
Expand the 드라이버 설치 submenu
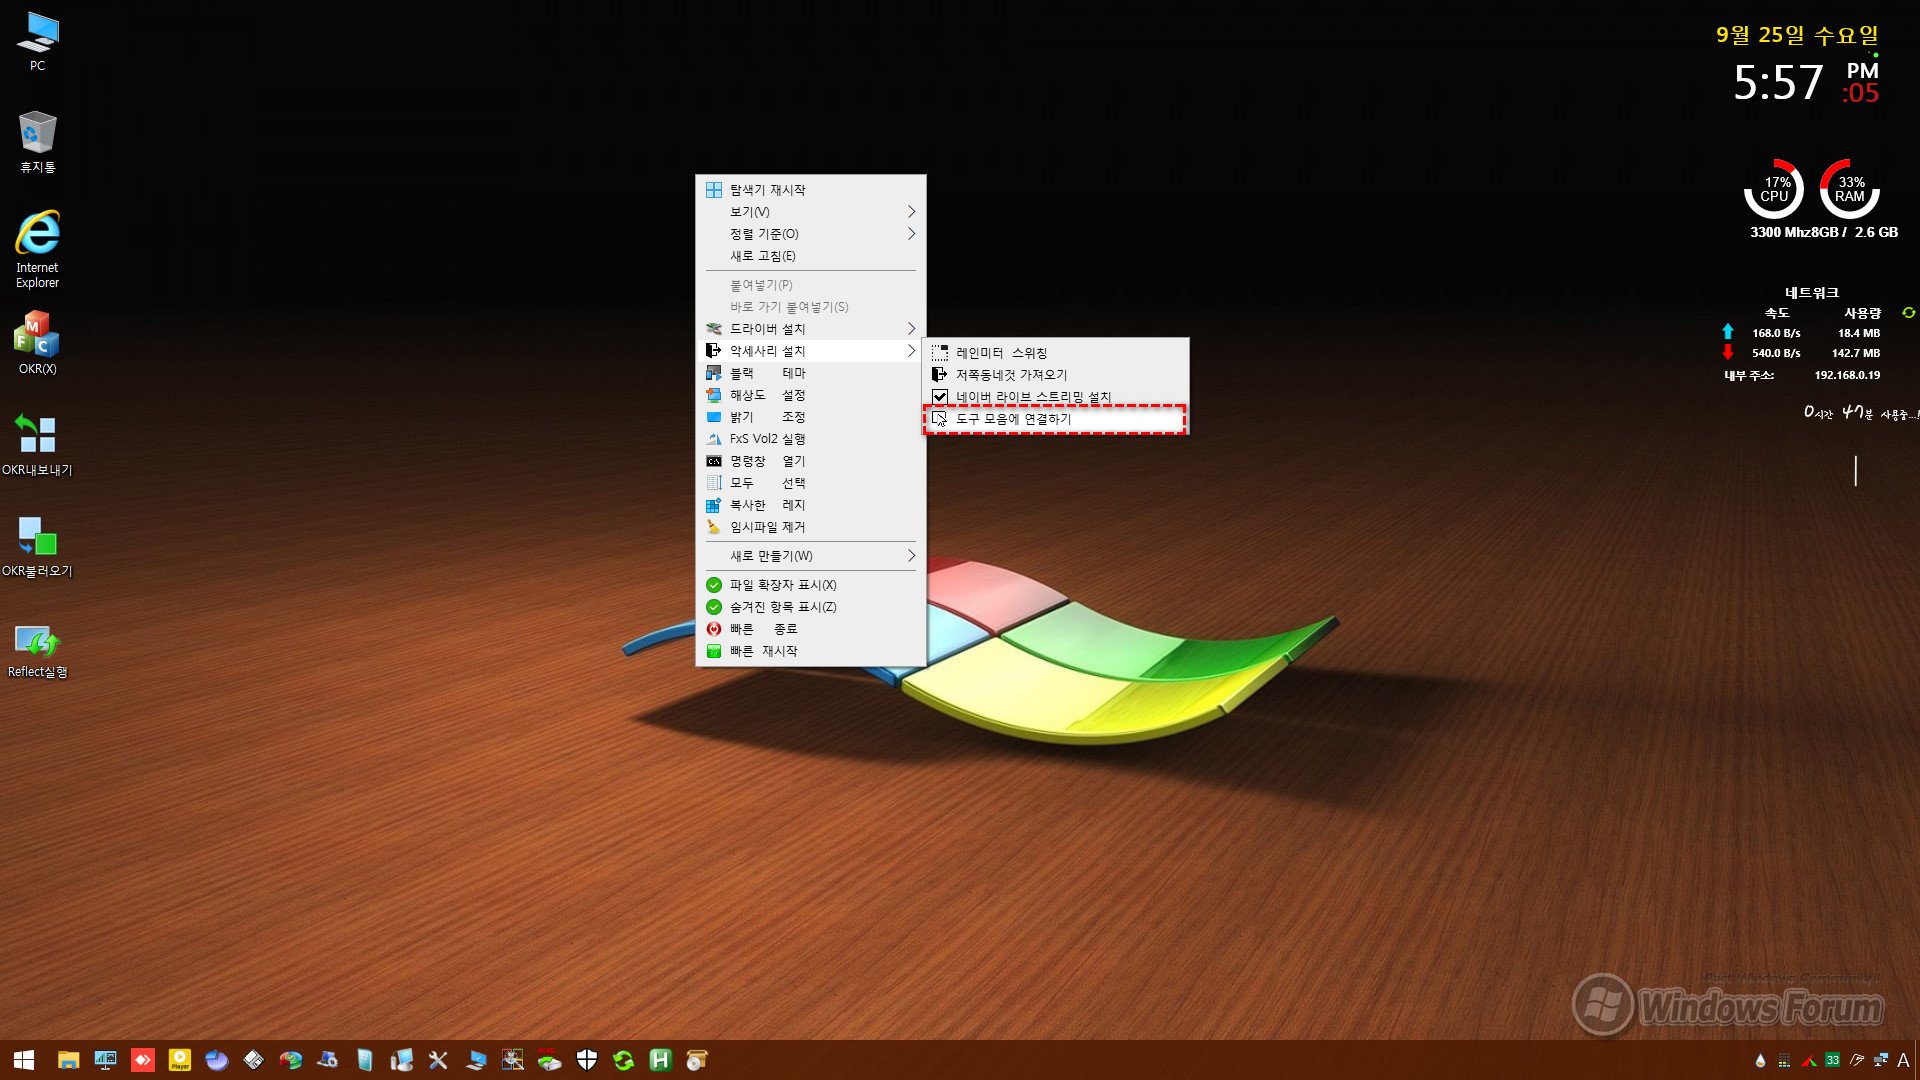tap(811, 329)
